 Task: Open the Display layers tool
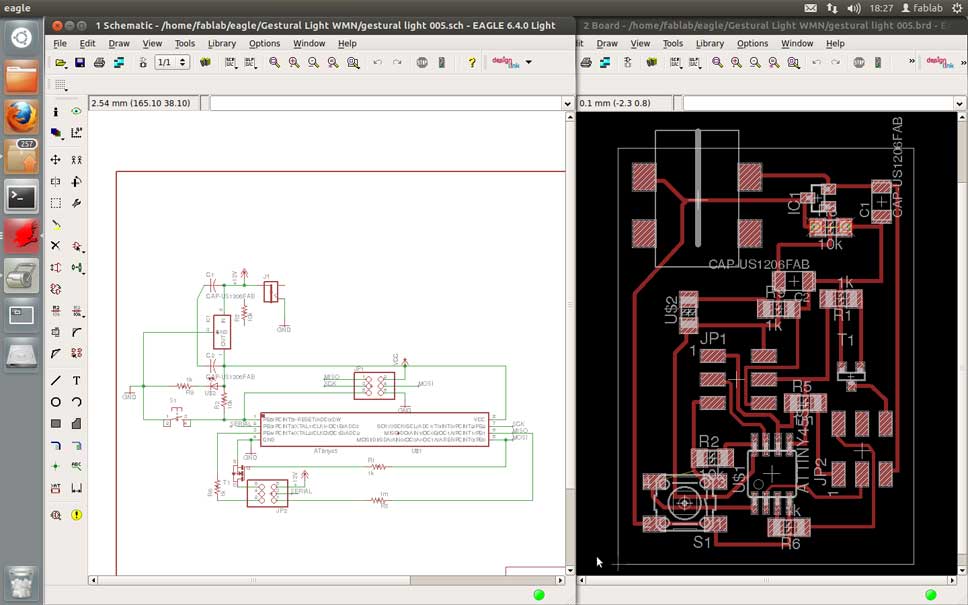[x=56, y=133]
